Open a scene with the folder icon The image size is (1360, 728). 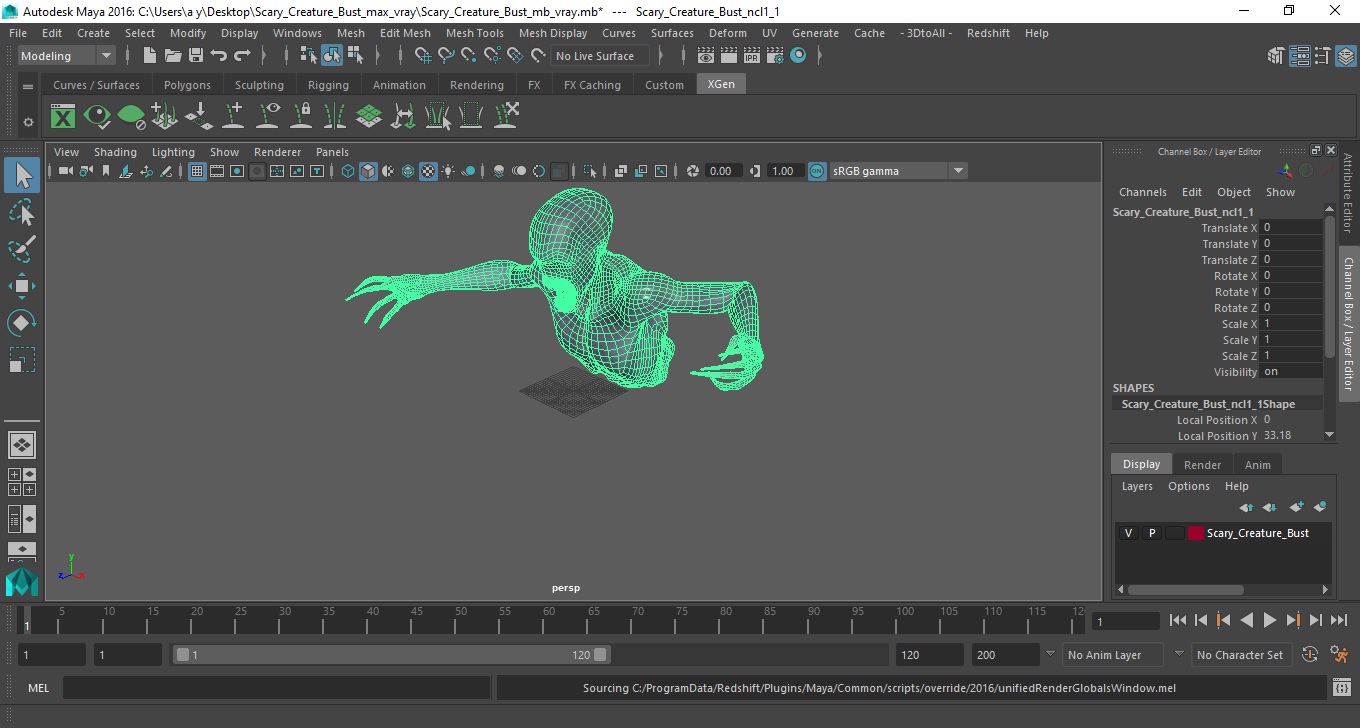[x=173, y=56]
